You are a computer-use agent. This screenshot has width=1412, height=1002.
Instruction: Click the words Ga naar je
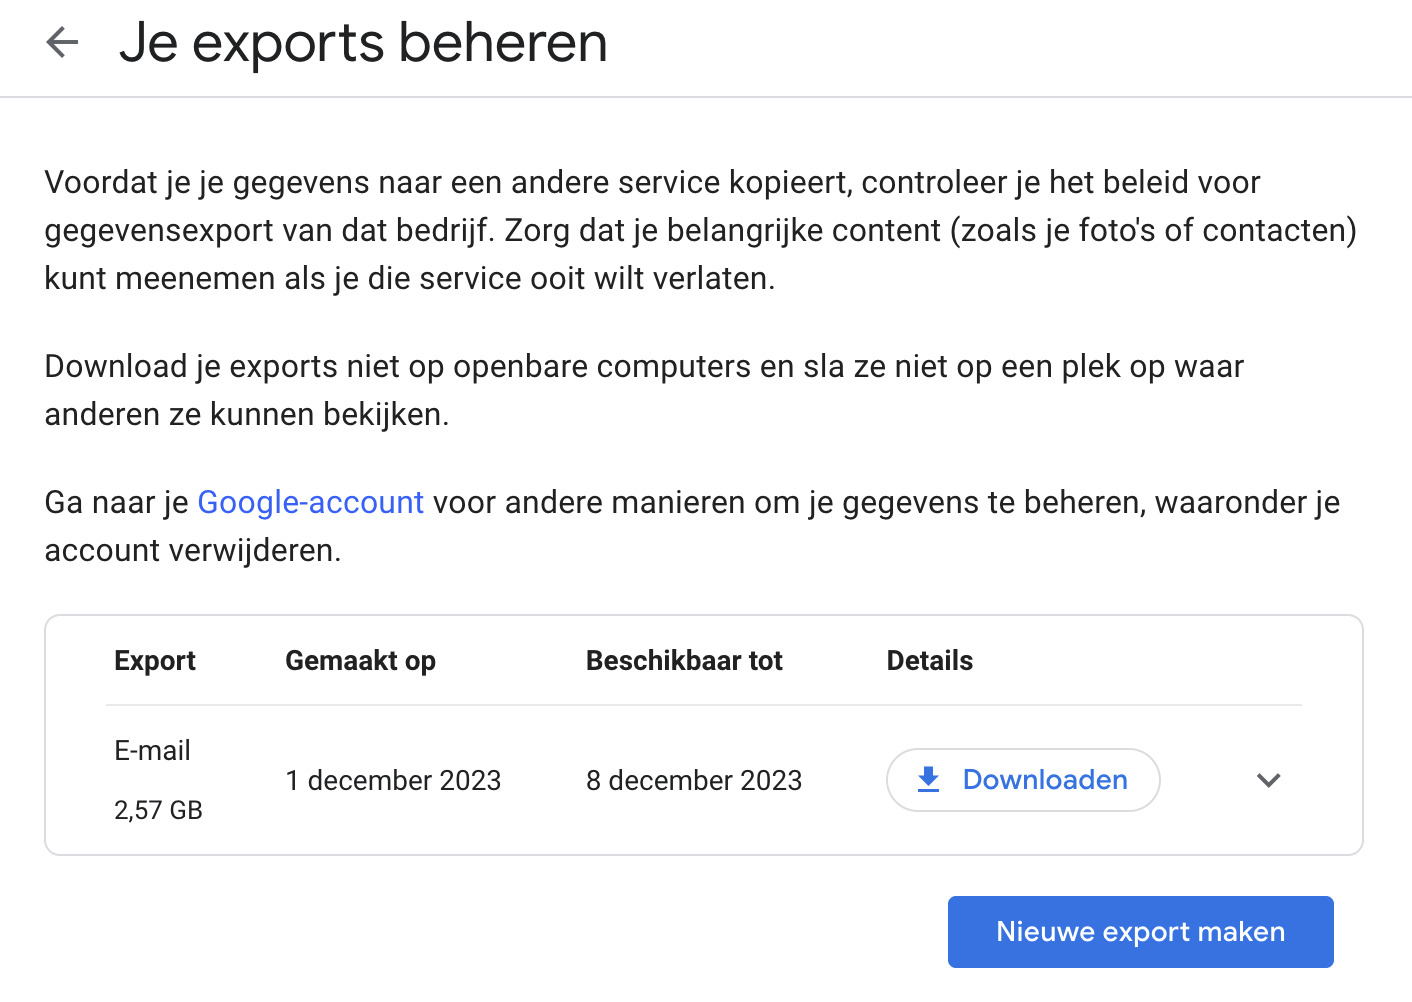point(116,502)
